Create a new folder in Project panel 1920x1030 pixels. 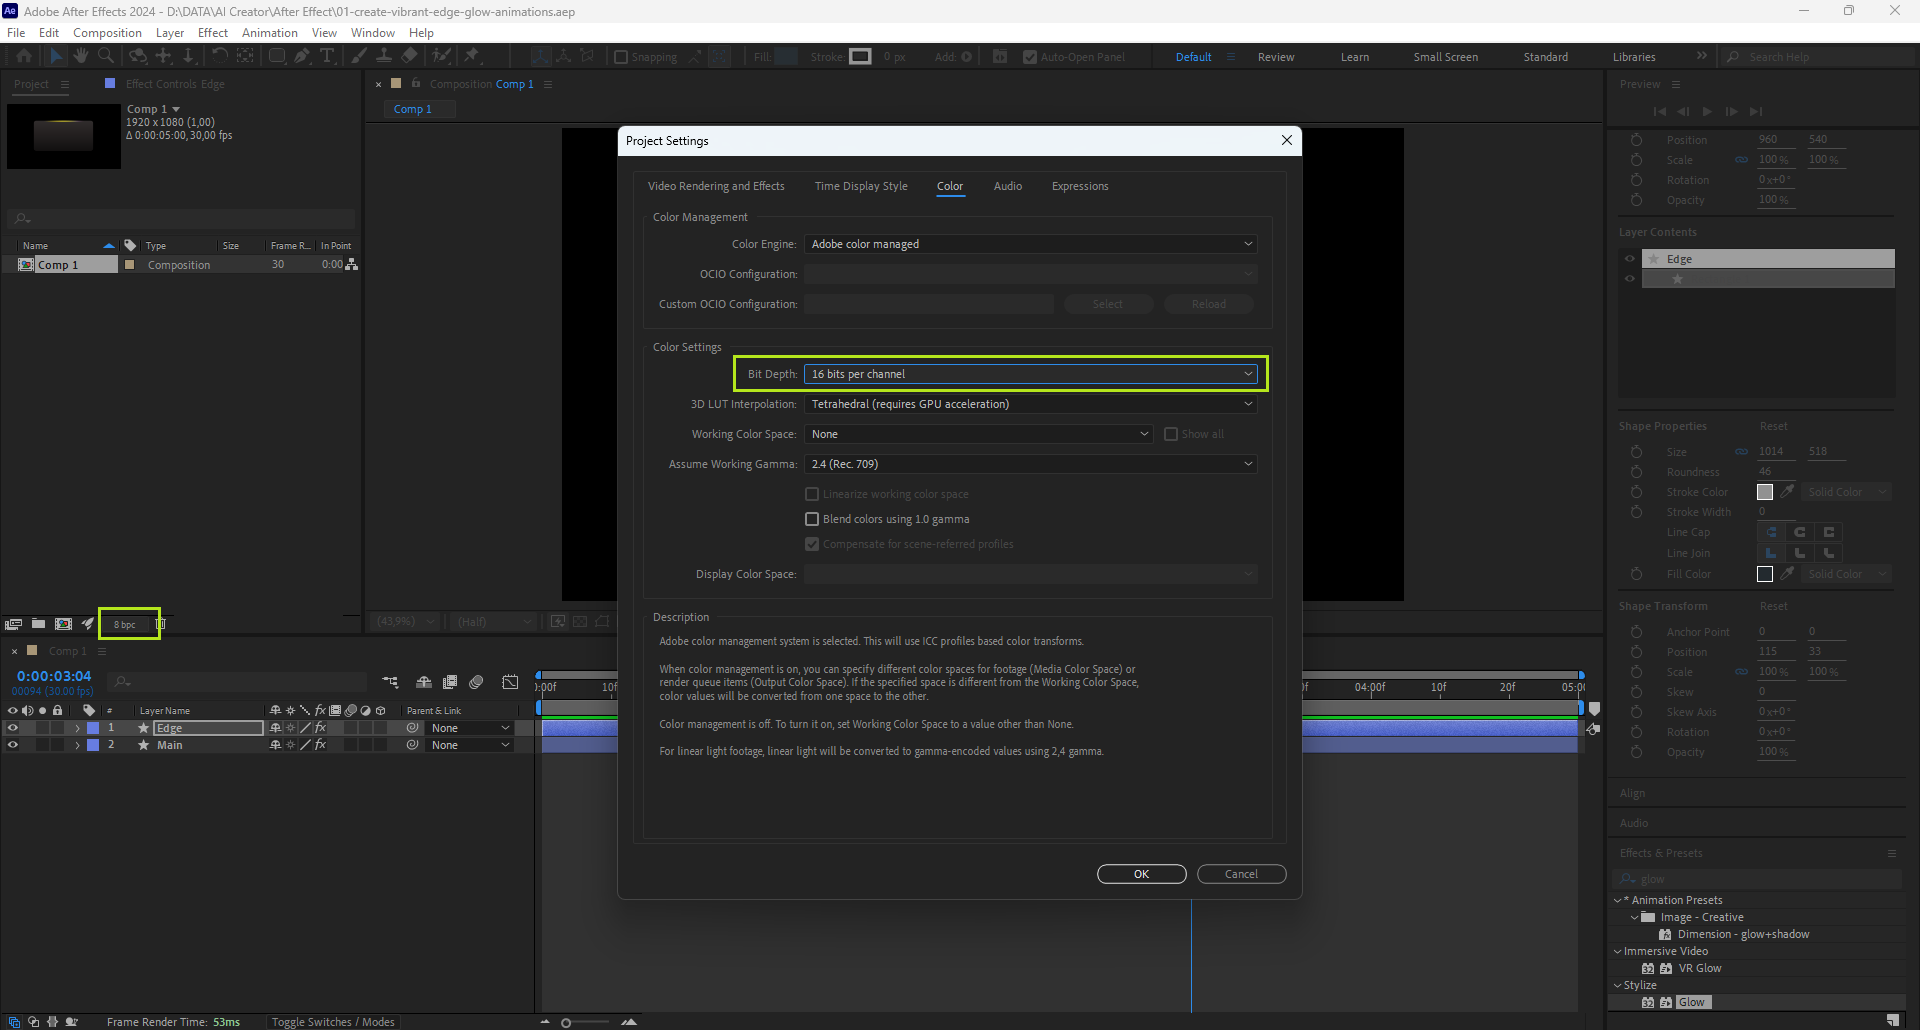coord(38,624)
